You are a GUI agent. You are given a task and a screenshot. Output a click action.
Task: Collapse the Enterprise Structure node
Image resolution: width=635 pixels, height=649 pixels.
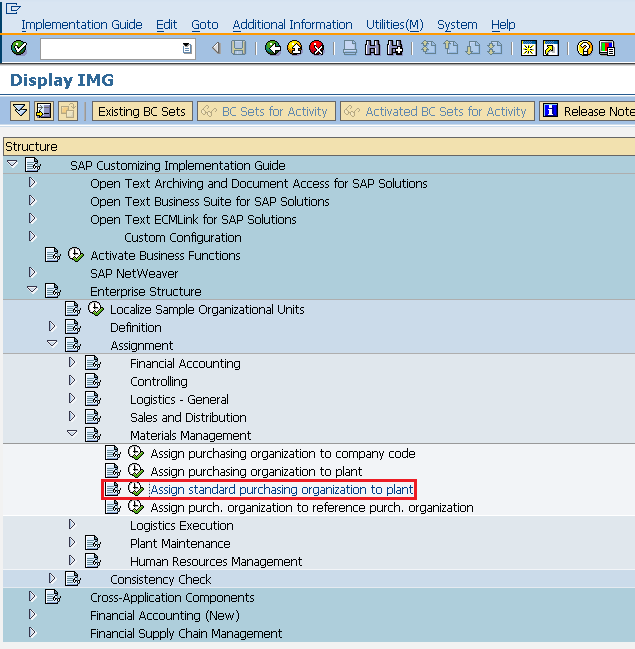32,290
